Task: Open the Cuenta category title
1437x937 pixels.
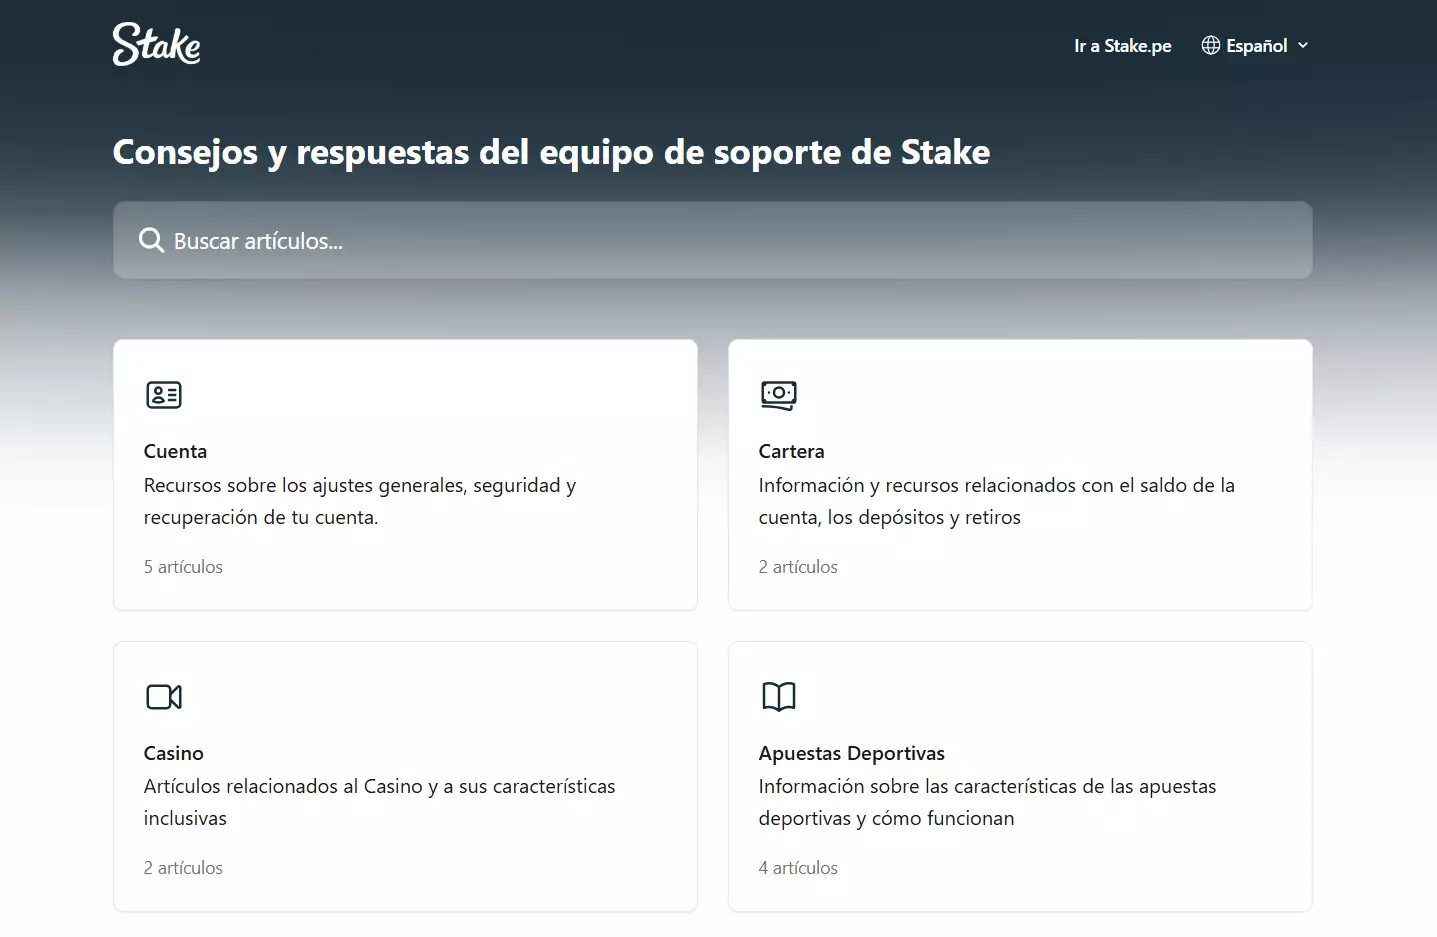Action: [x=175, y=451]
